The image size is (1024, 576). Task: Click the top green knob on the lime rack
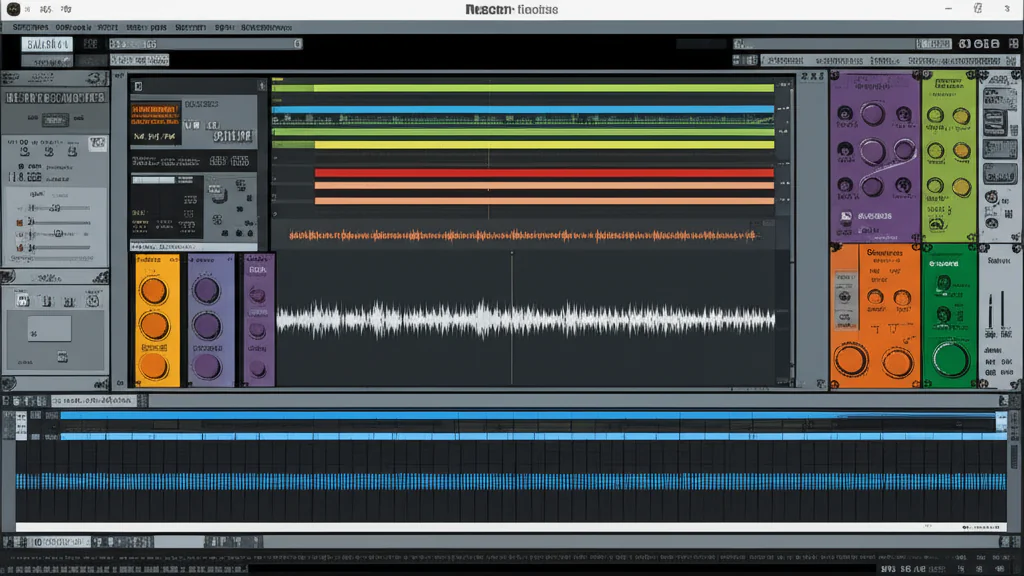click(x=936, y=116)
